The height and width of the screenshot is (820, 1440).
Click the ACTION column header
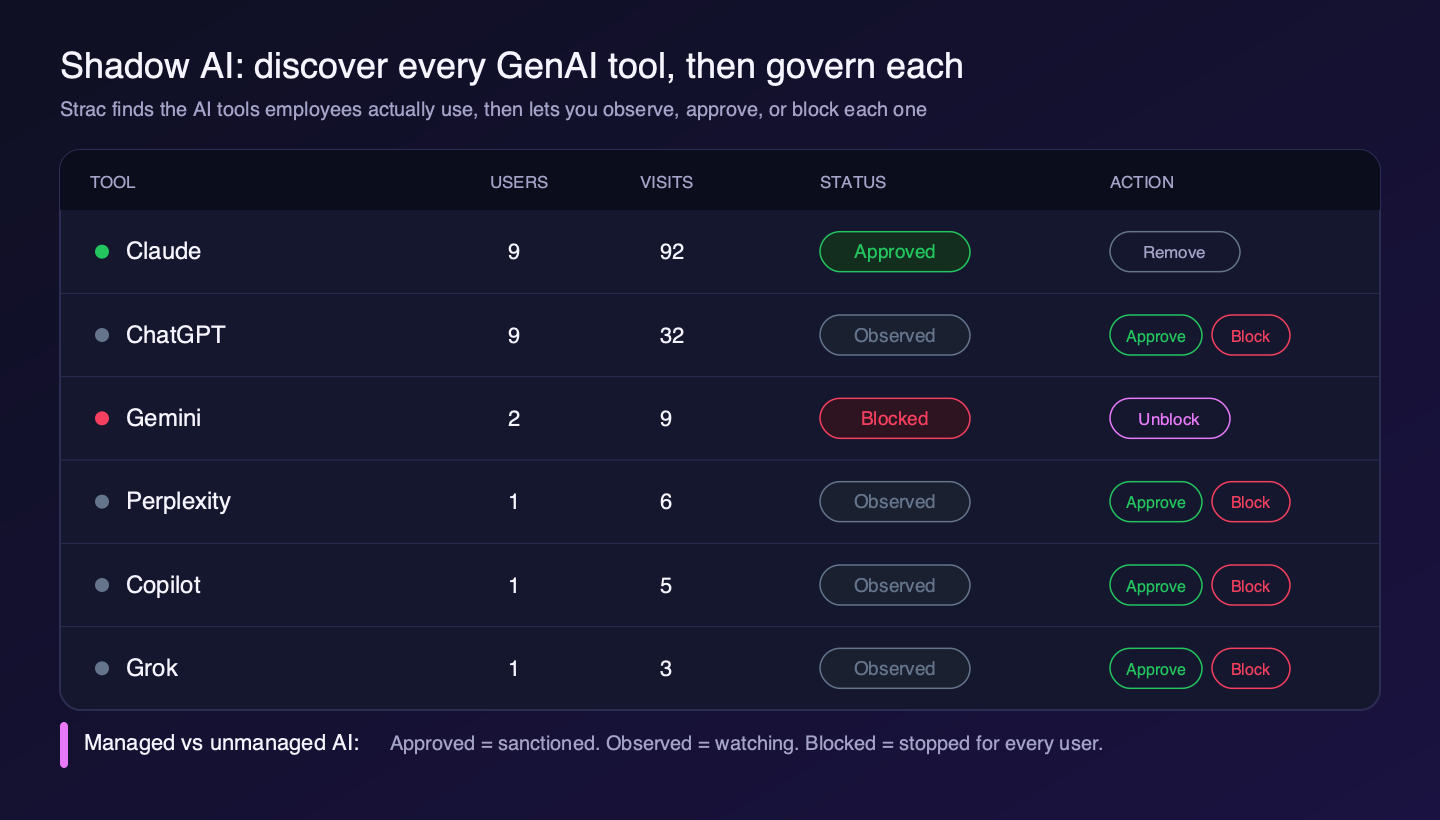coord(1142,182)
